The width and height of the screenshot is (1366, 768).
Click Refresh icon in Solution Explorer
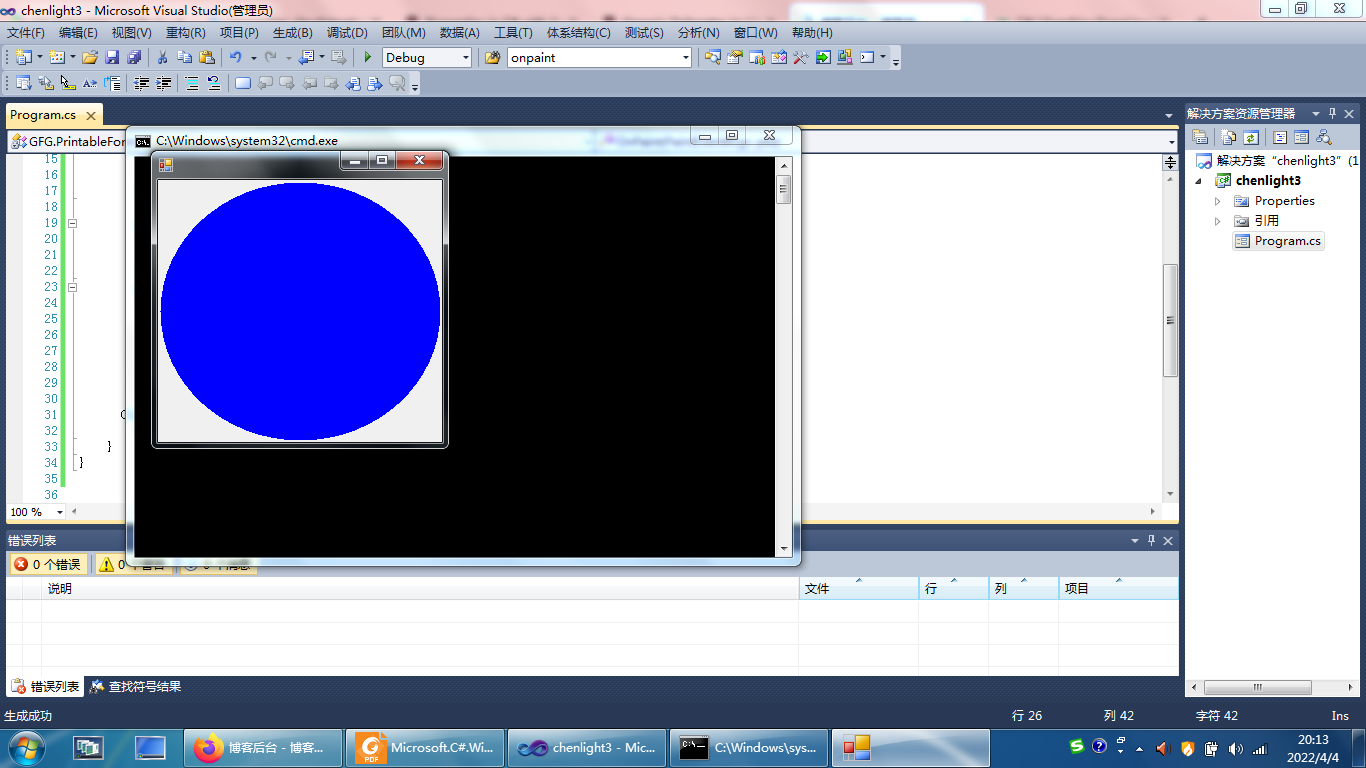[x=1250, y=138]
